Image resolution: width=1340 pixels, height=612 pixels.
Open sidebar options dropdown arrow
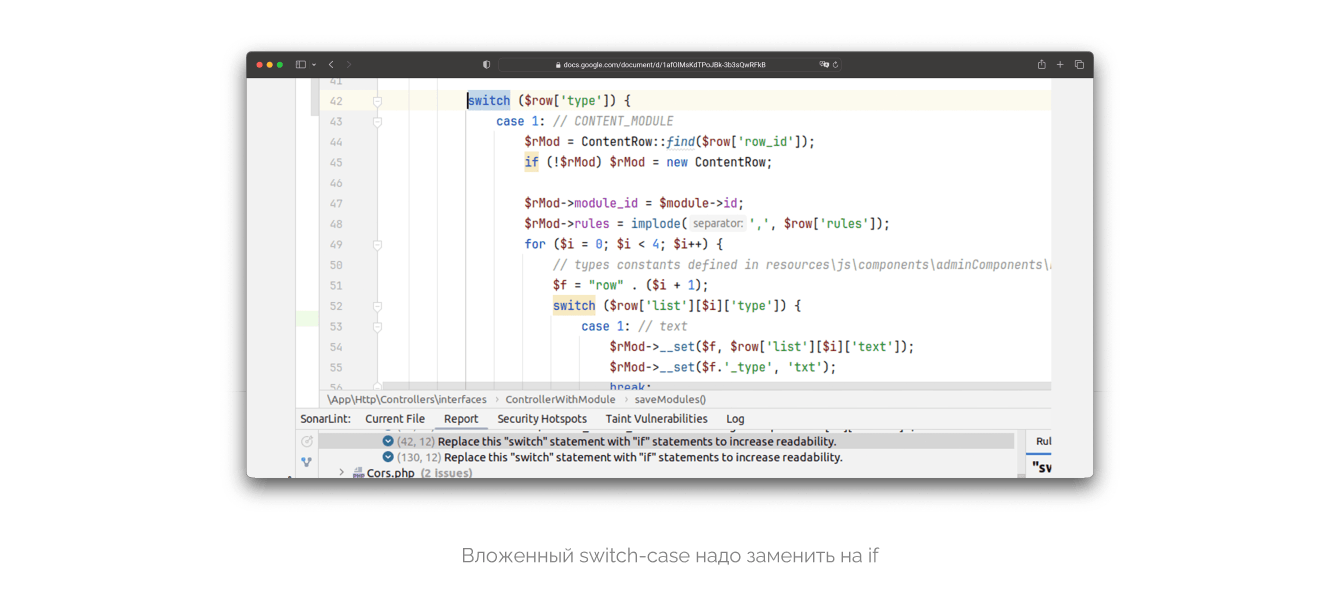point(314,65)
